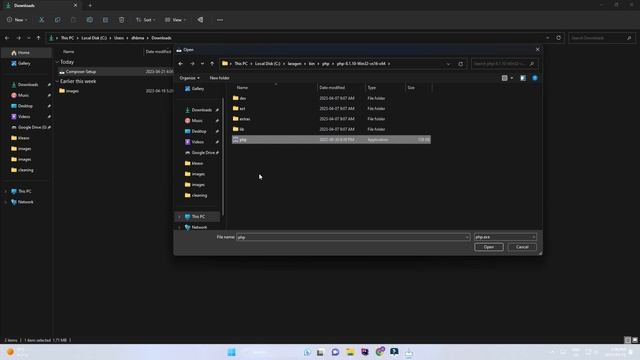Click the Copy icon in Explorer toolbar
640x360 pixels.
coord(58,20)
